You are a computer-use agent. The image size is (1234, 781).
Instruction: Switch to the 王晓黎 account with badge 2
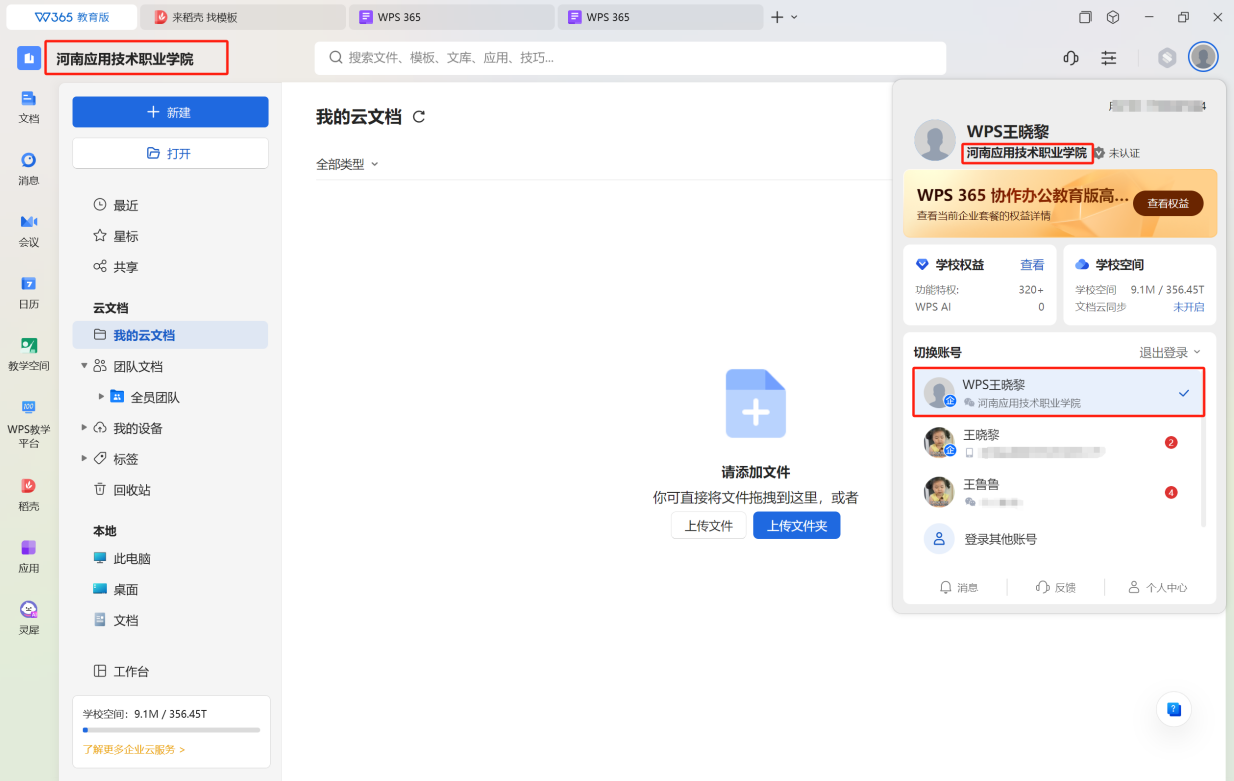click(1058, 442)
